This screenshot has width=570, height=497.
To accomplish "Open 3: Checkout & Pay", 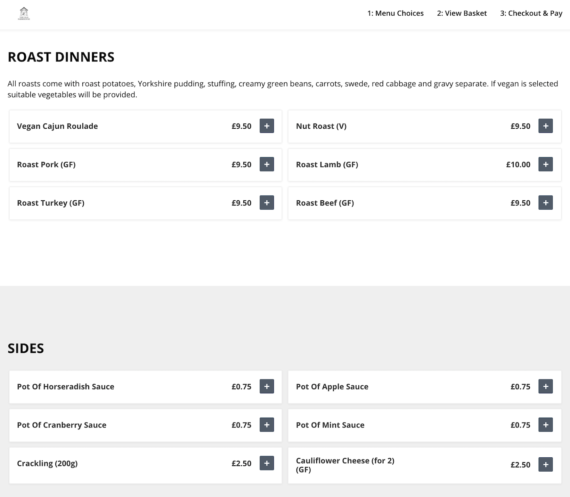I will 531,13.
